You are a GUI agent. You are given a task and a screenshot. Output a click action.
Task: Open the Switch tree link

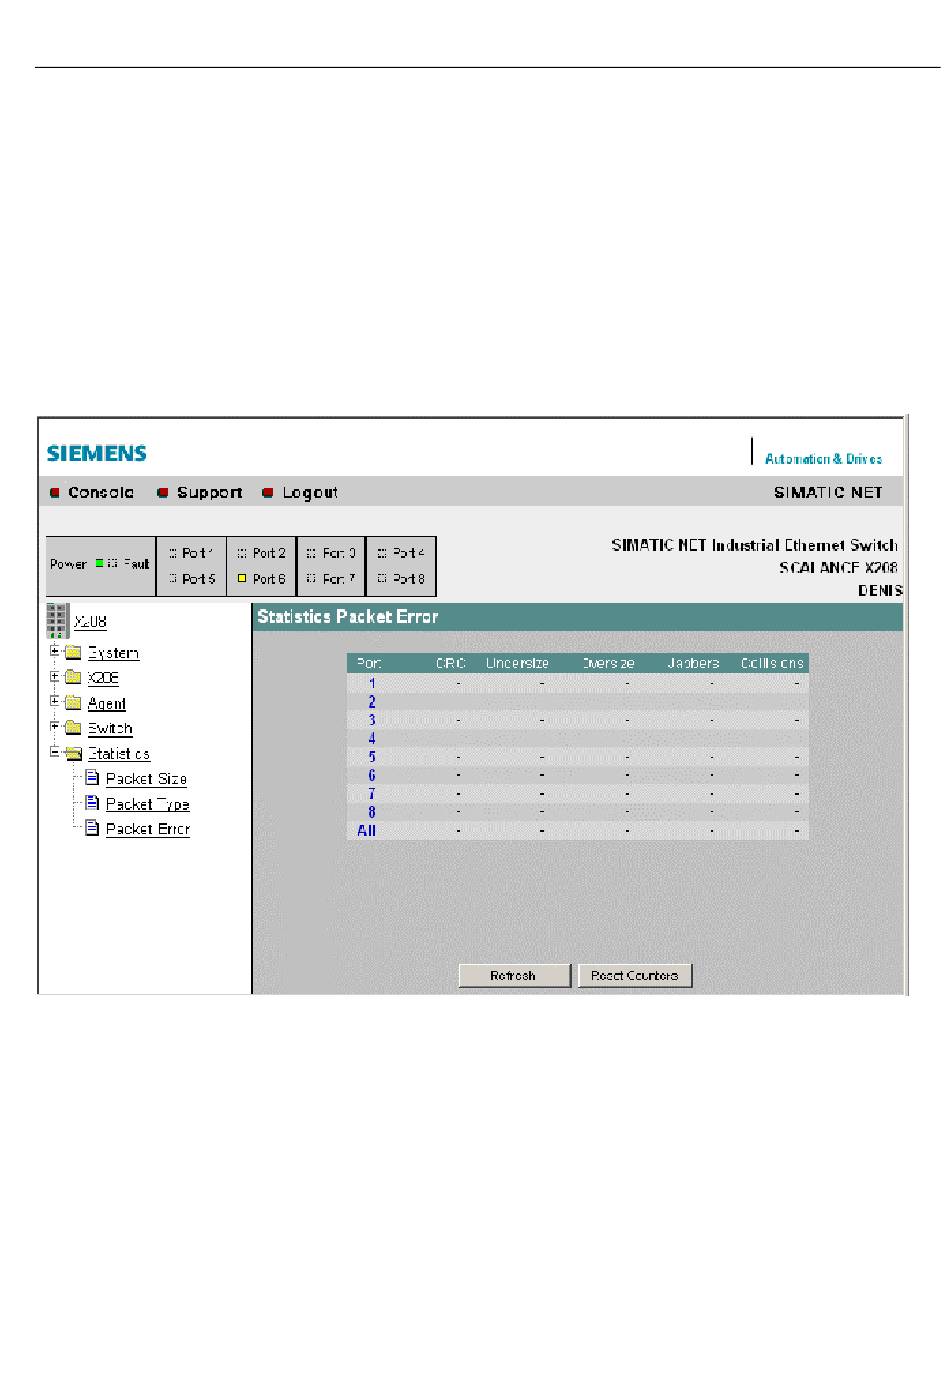tap(110, 729)
